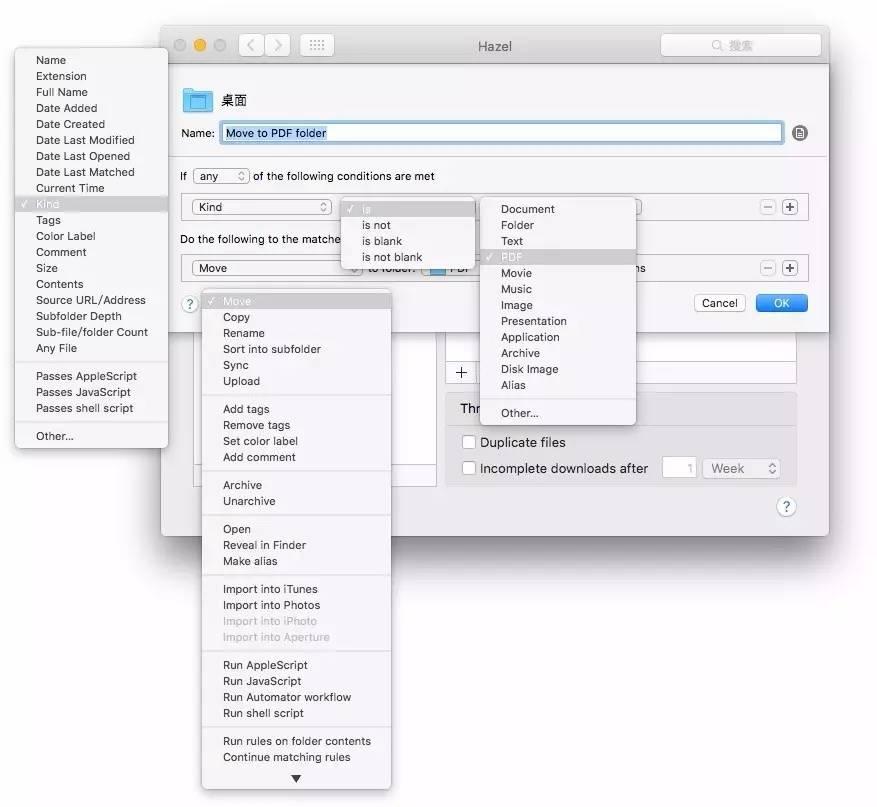877x807 pixels.
Task: Select Any File attribute
Action: tap(56, 348)
